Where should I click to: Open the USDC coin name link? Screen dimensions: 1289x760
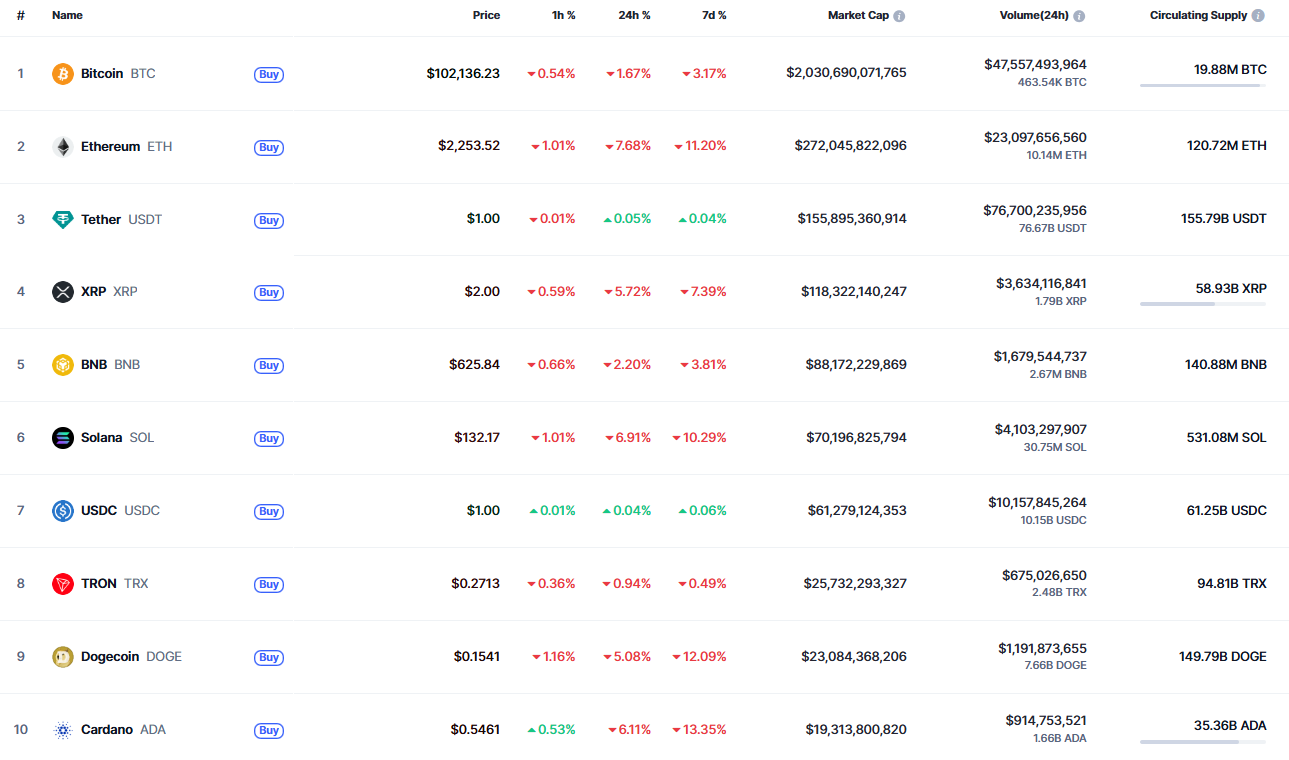tap(99, 511)
